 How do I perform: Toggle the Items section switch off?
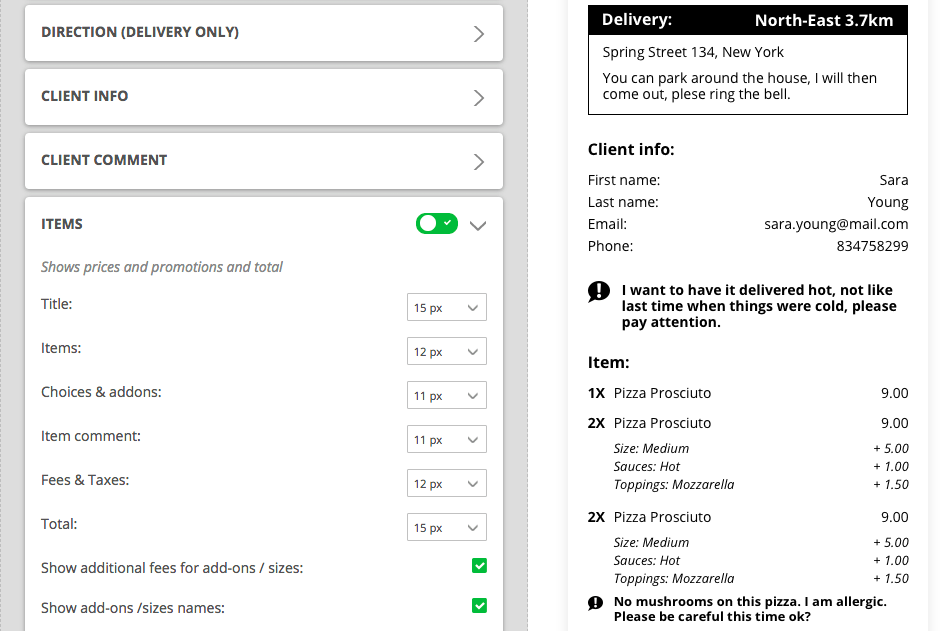437,224
